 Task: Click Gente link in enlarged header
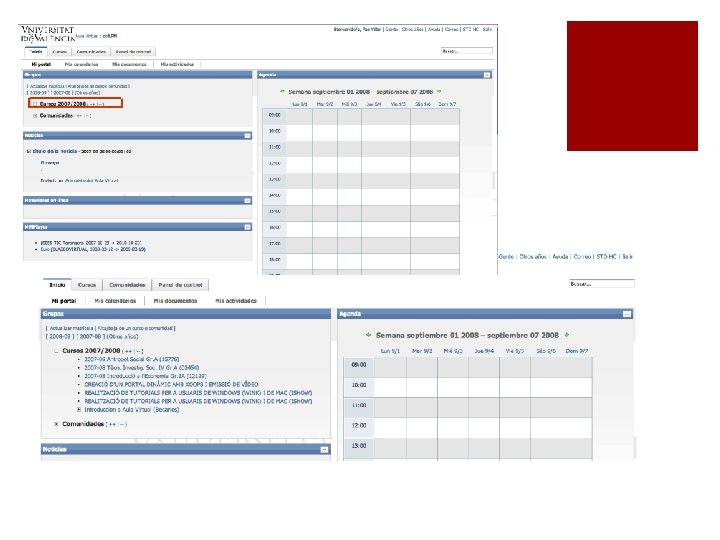tap(506, 257)
